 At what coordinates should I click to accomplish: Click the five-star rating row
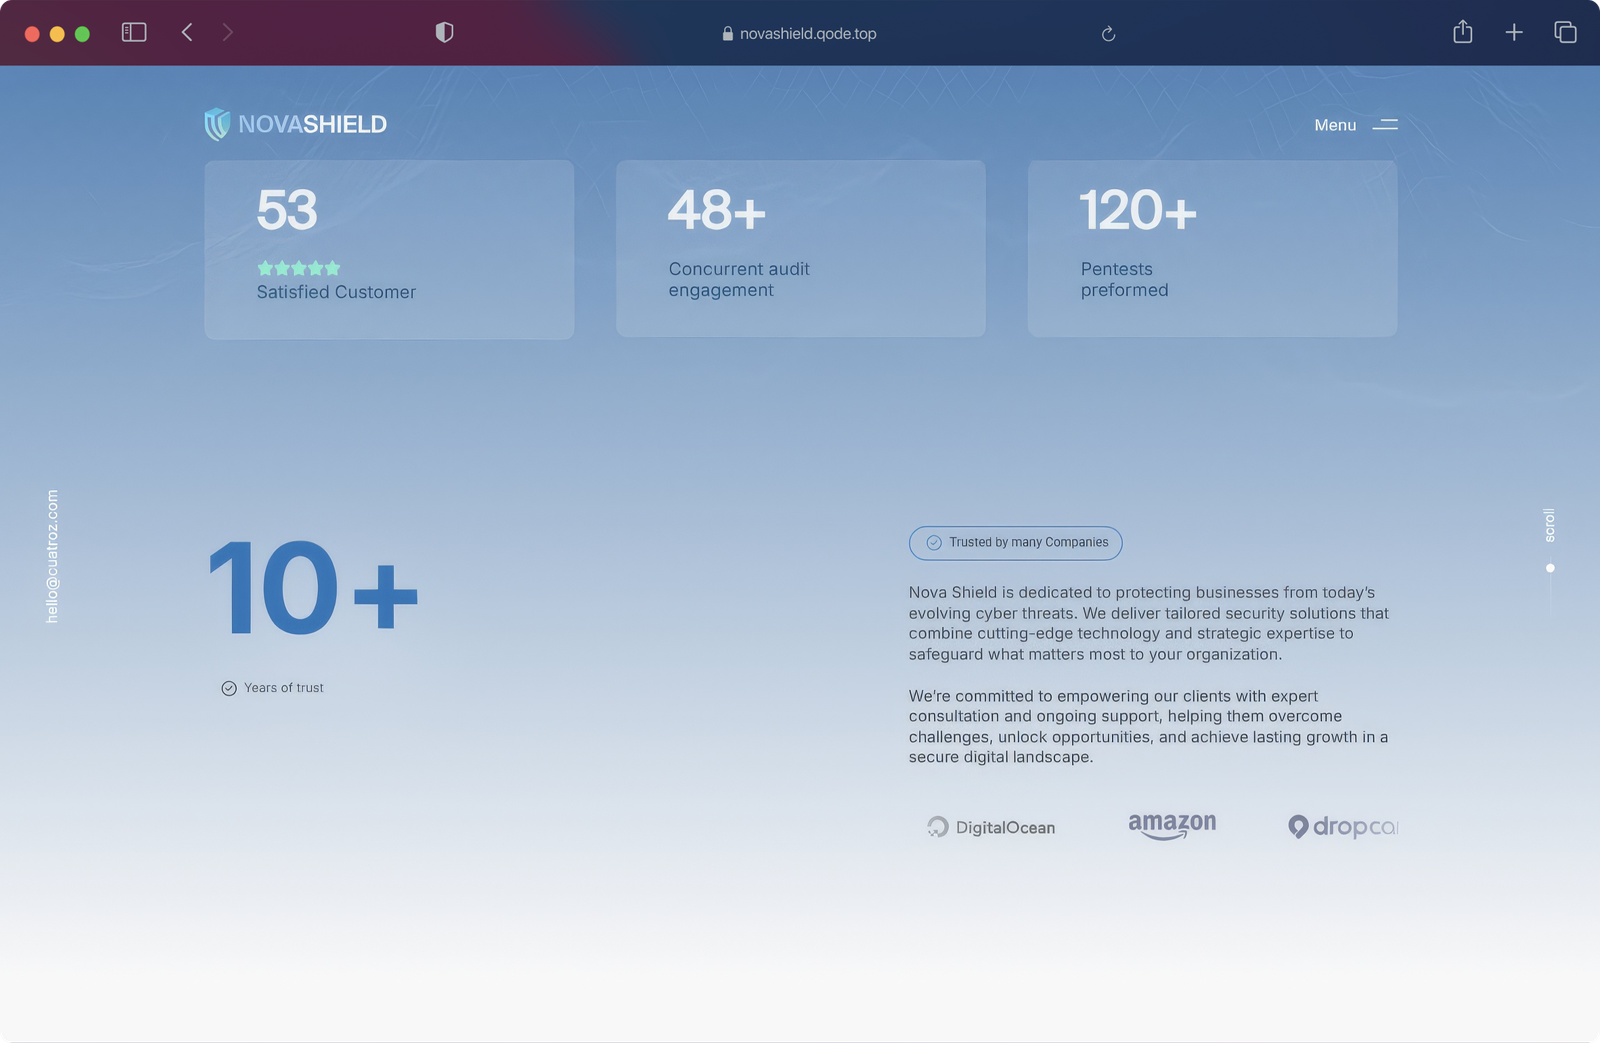298,268
